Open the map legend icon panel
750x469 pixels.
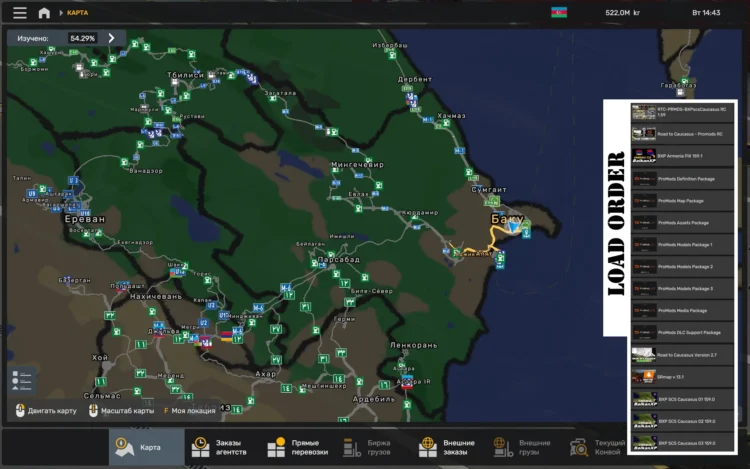pos(22,381)
